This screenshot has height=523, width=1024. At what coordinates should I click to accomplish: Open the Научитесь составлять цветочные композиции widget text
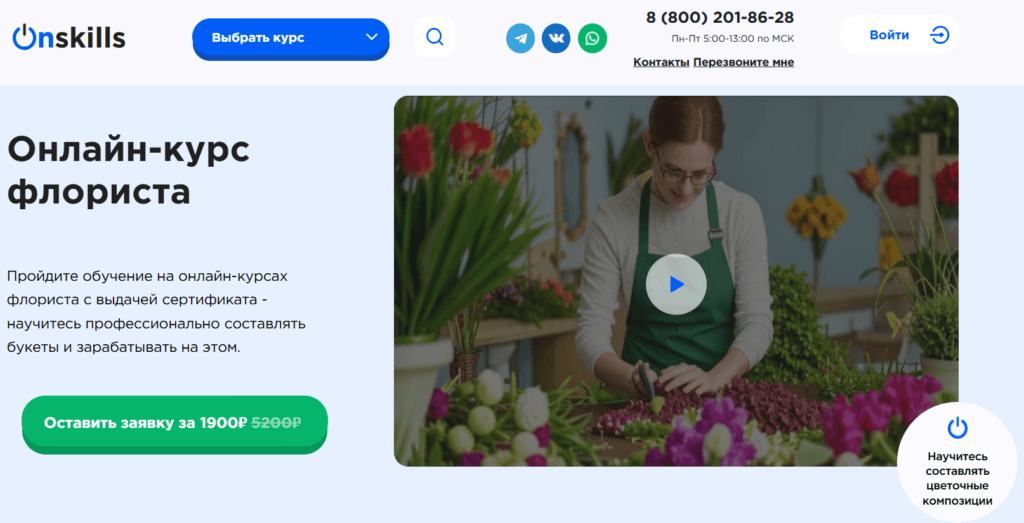point(958,478)
